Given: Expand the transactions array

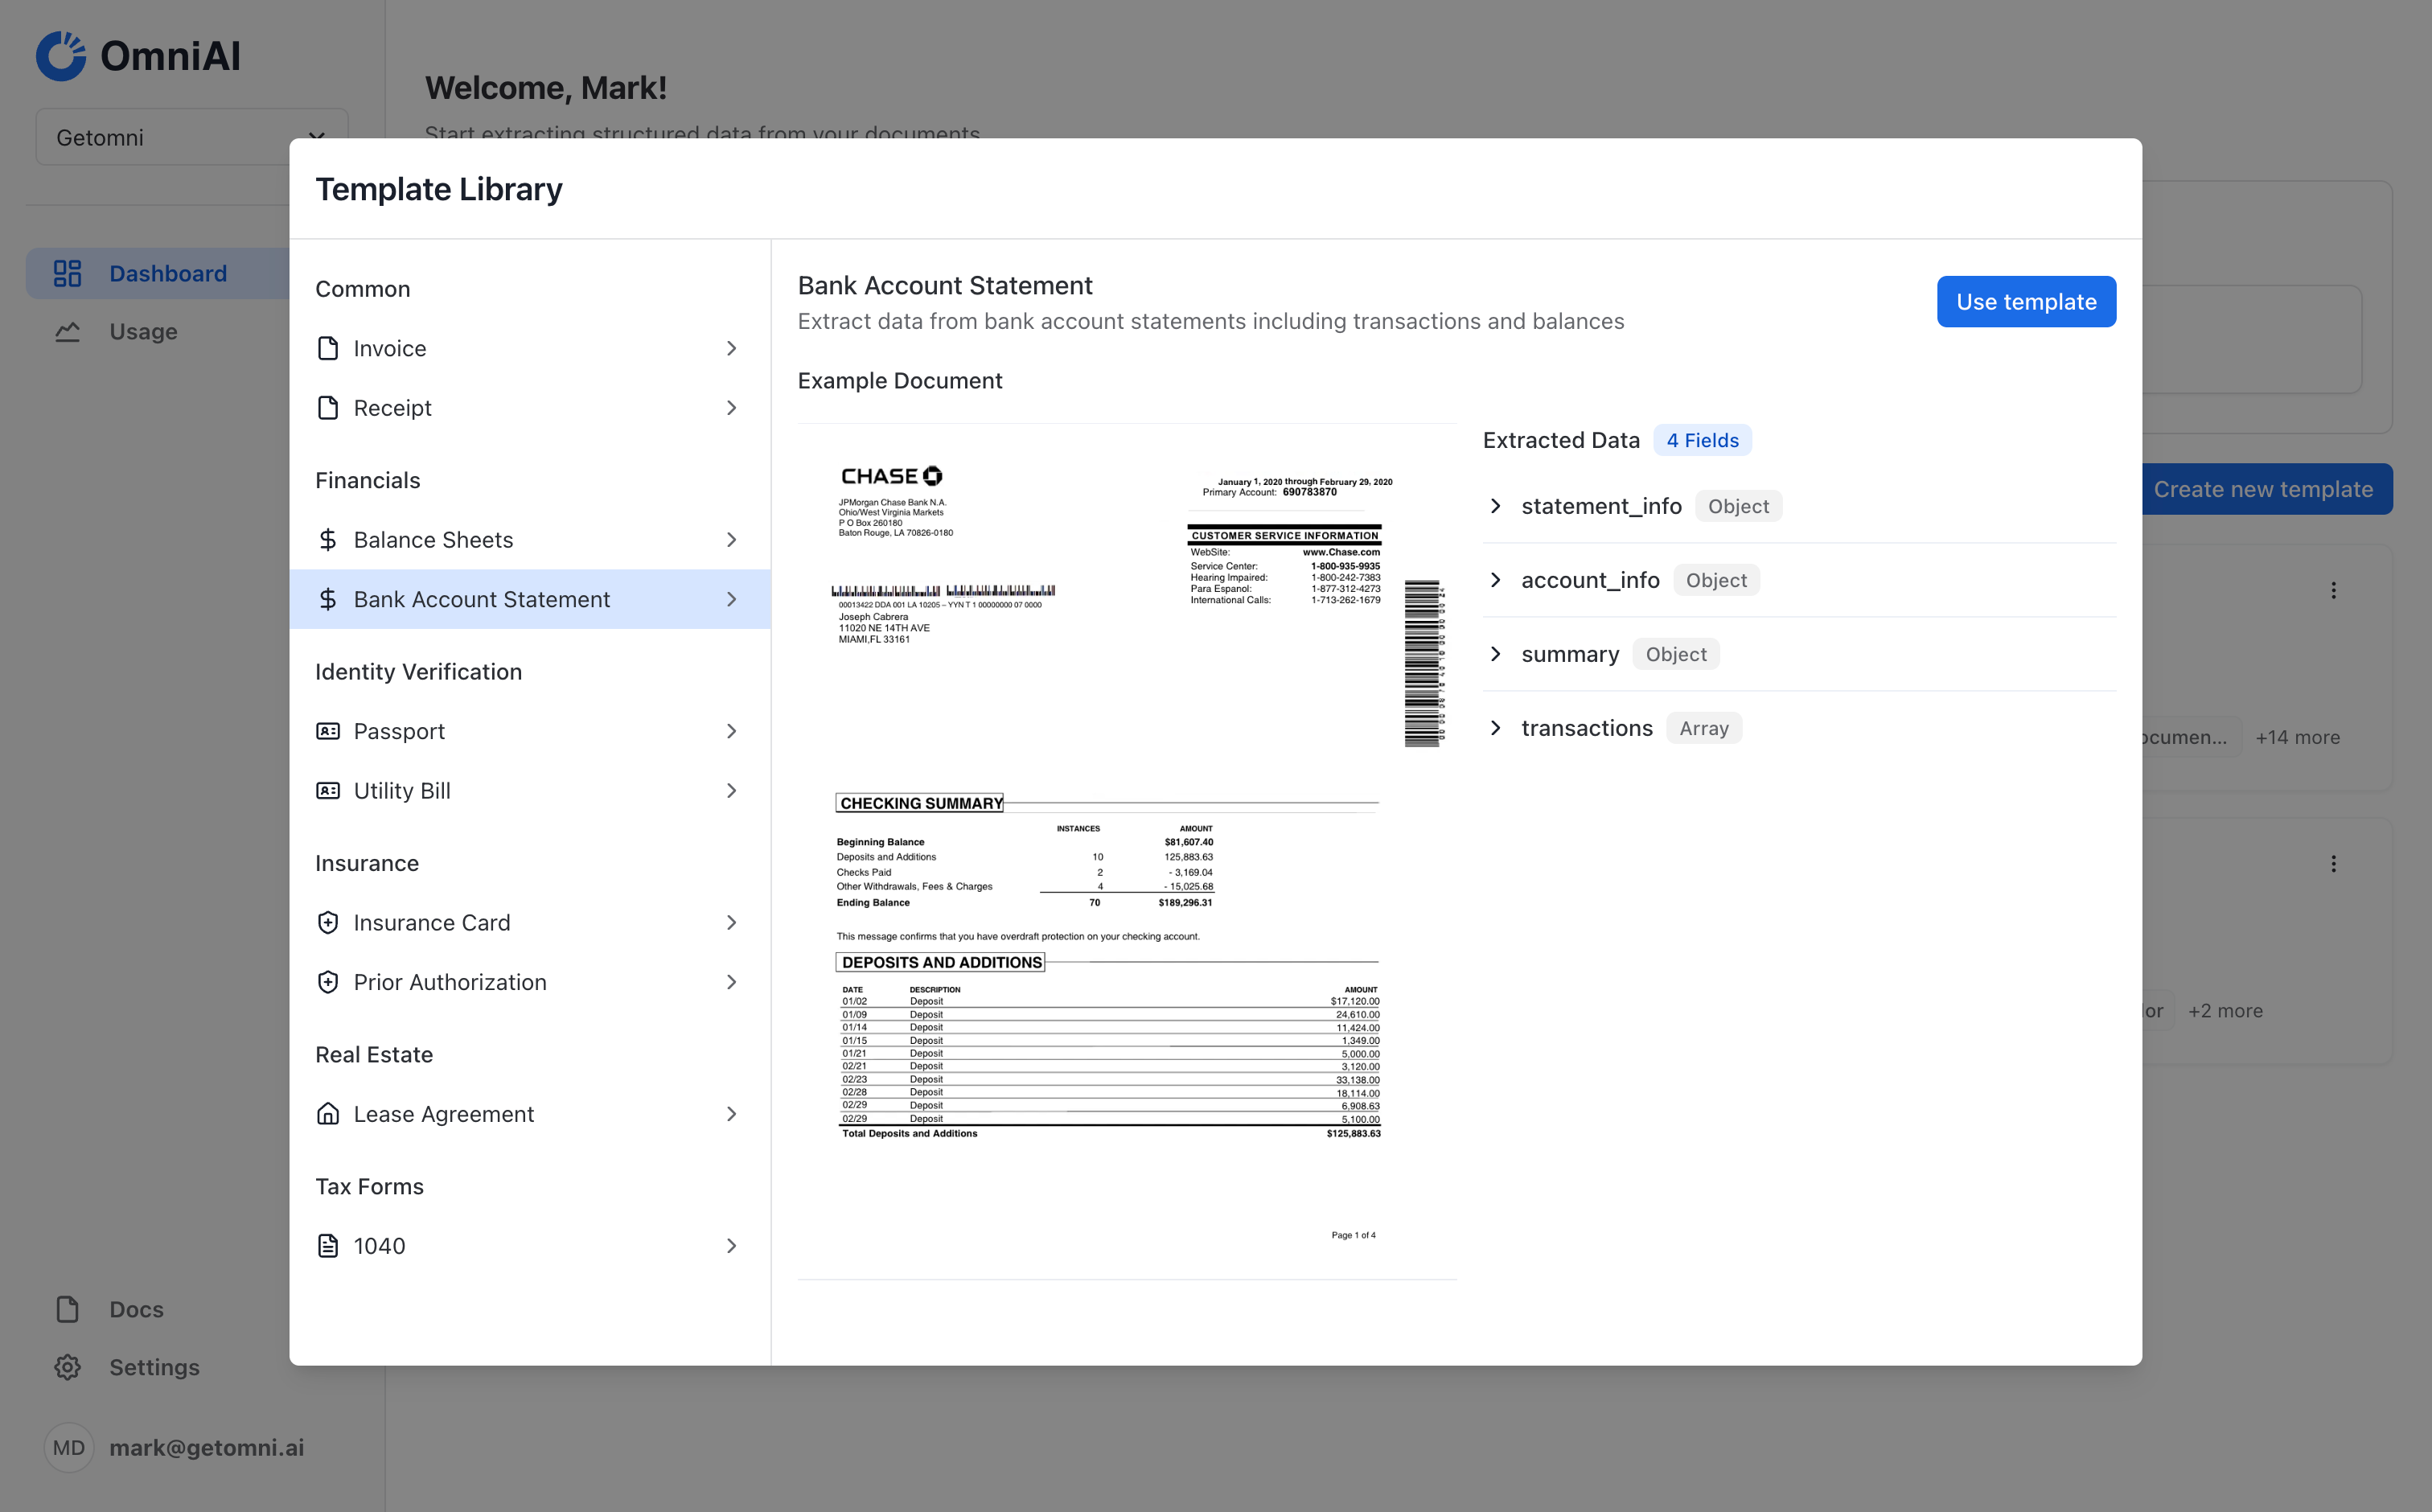Looking at the screenshot, I should (1497, 728).
